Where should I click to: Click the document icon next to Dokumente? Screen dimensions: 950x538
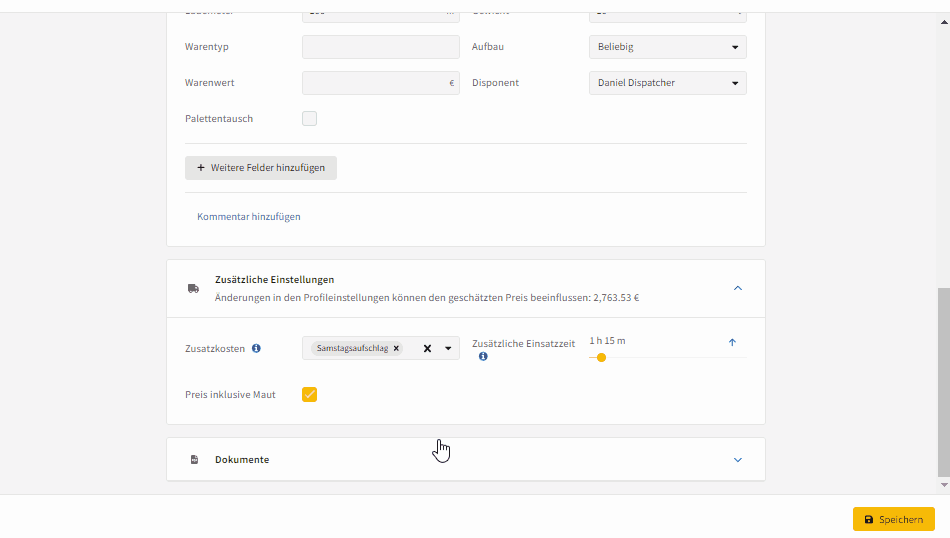(194, 460)
